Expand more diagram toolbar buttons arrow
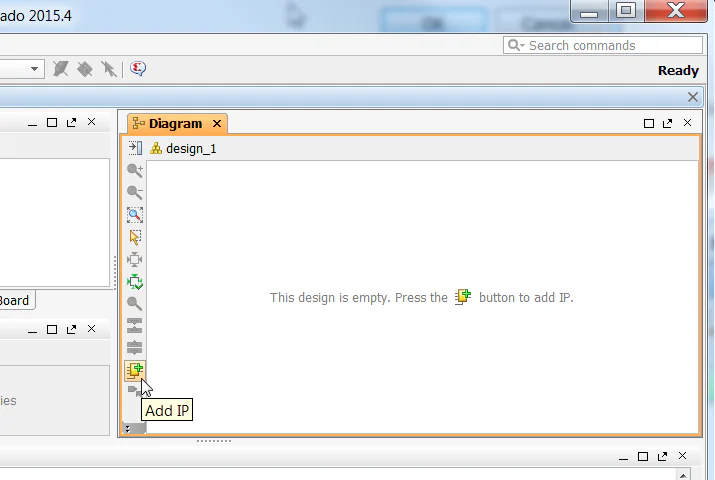This screenshot has width=715, height=480. click(128, 428)
